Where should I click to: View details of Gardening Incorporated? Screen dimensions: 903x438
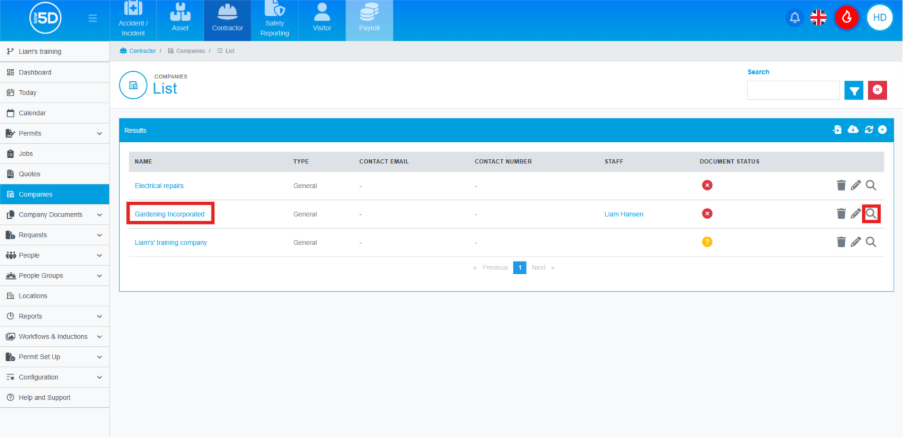point(871,213)
